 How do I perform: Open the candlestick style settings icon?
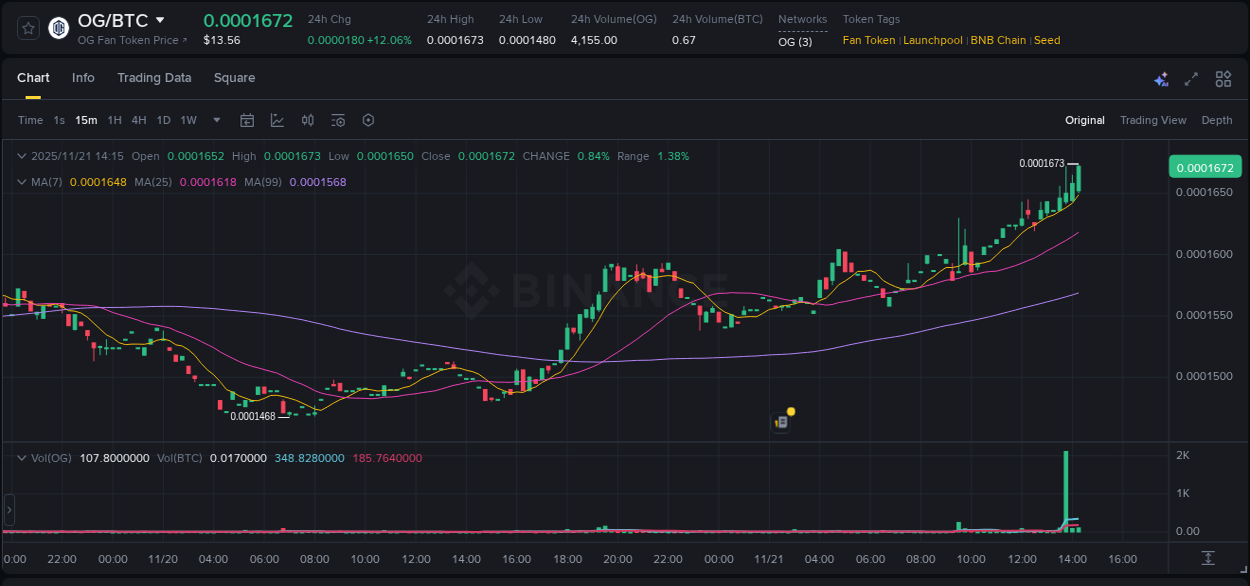pyautogui.click(x=307, y=120)
